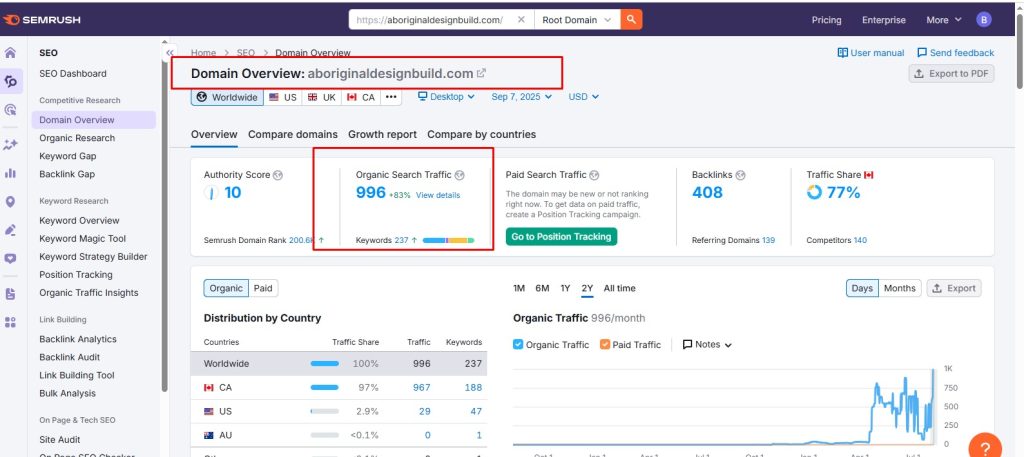Select the 6M time range
The image size is (1024, 457).
tap(542, 288)
